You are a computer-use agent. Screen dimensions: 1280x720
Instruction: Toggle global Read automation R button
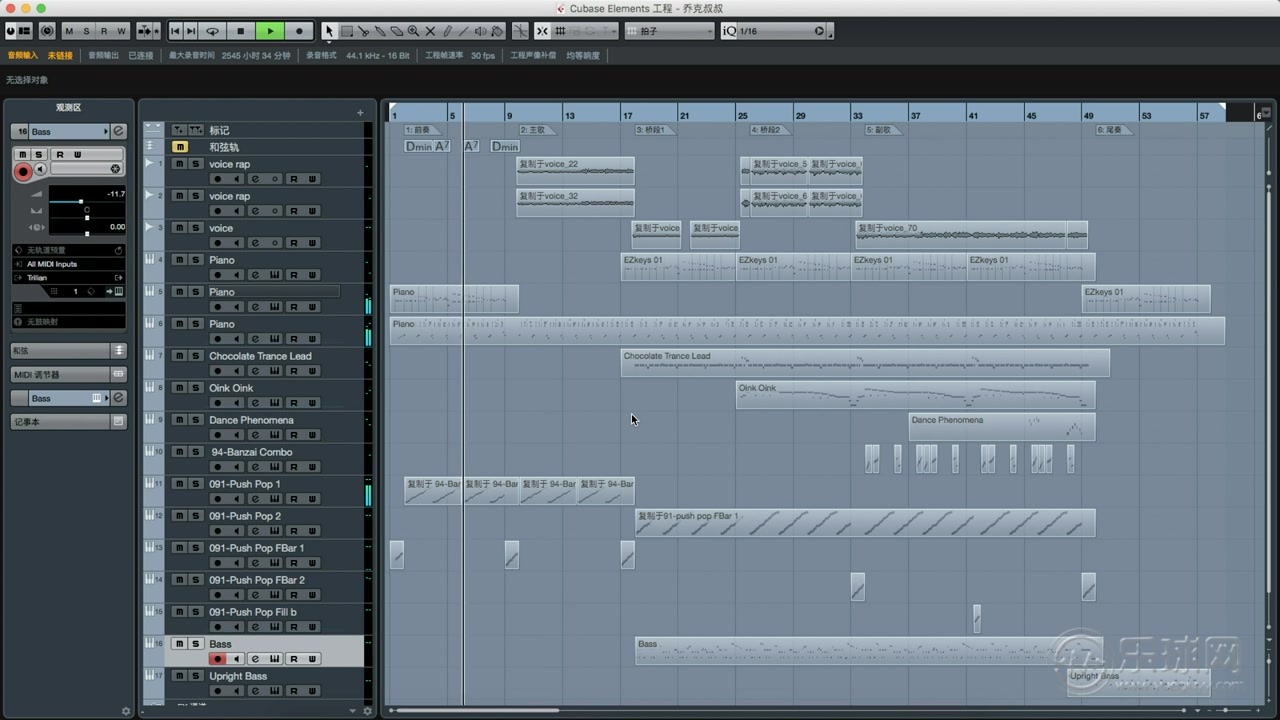click(x=104, y=31)
